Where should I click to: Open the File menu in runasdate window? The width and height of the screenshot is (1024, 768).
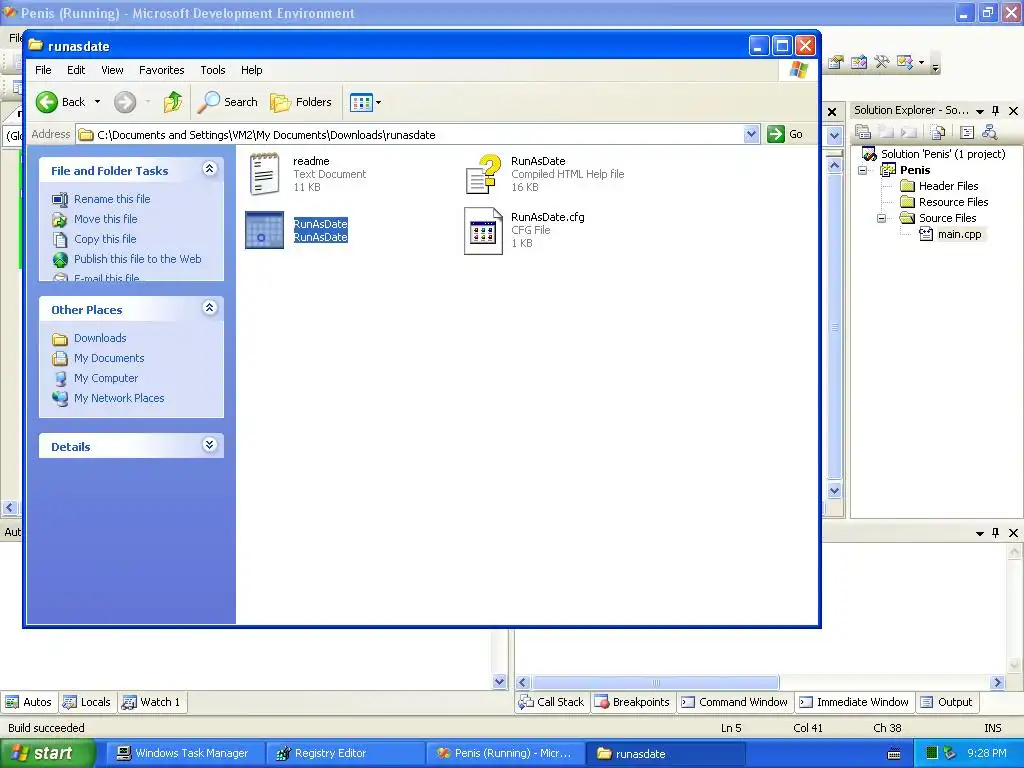43,70
